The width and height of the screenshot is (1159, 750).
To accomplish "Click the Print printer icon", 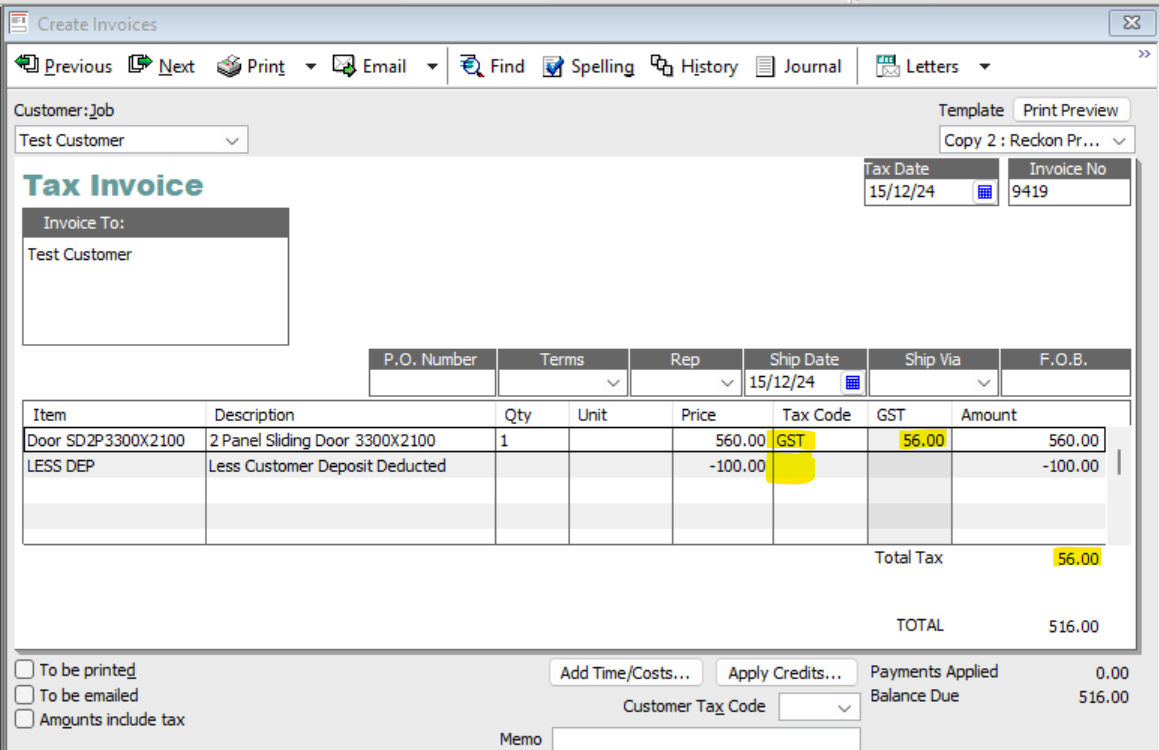I will click(x=229, y=66).
